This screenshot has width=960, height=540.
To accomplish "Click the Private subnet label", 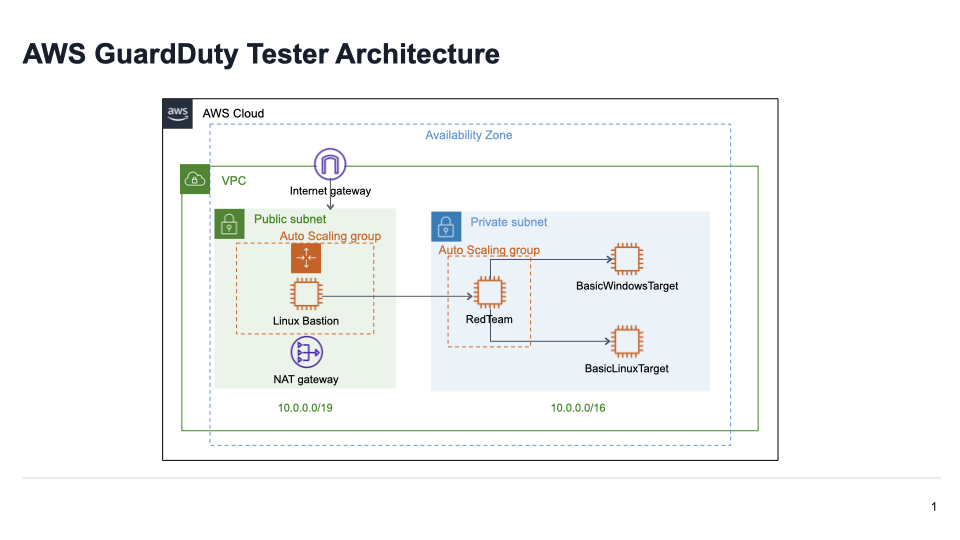I will point(509,222).
